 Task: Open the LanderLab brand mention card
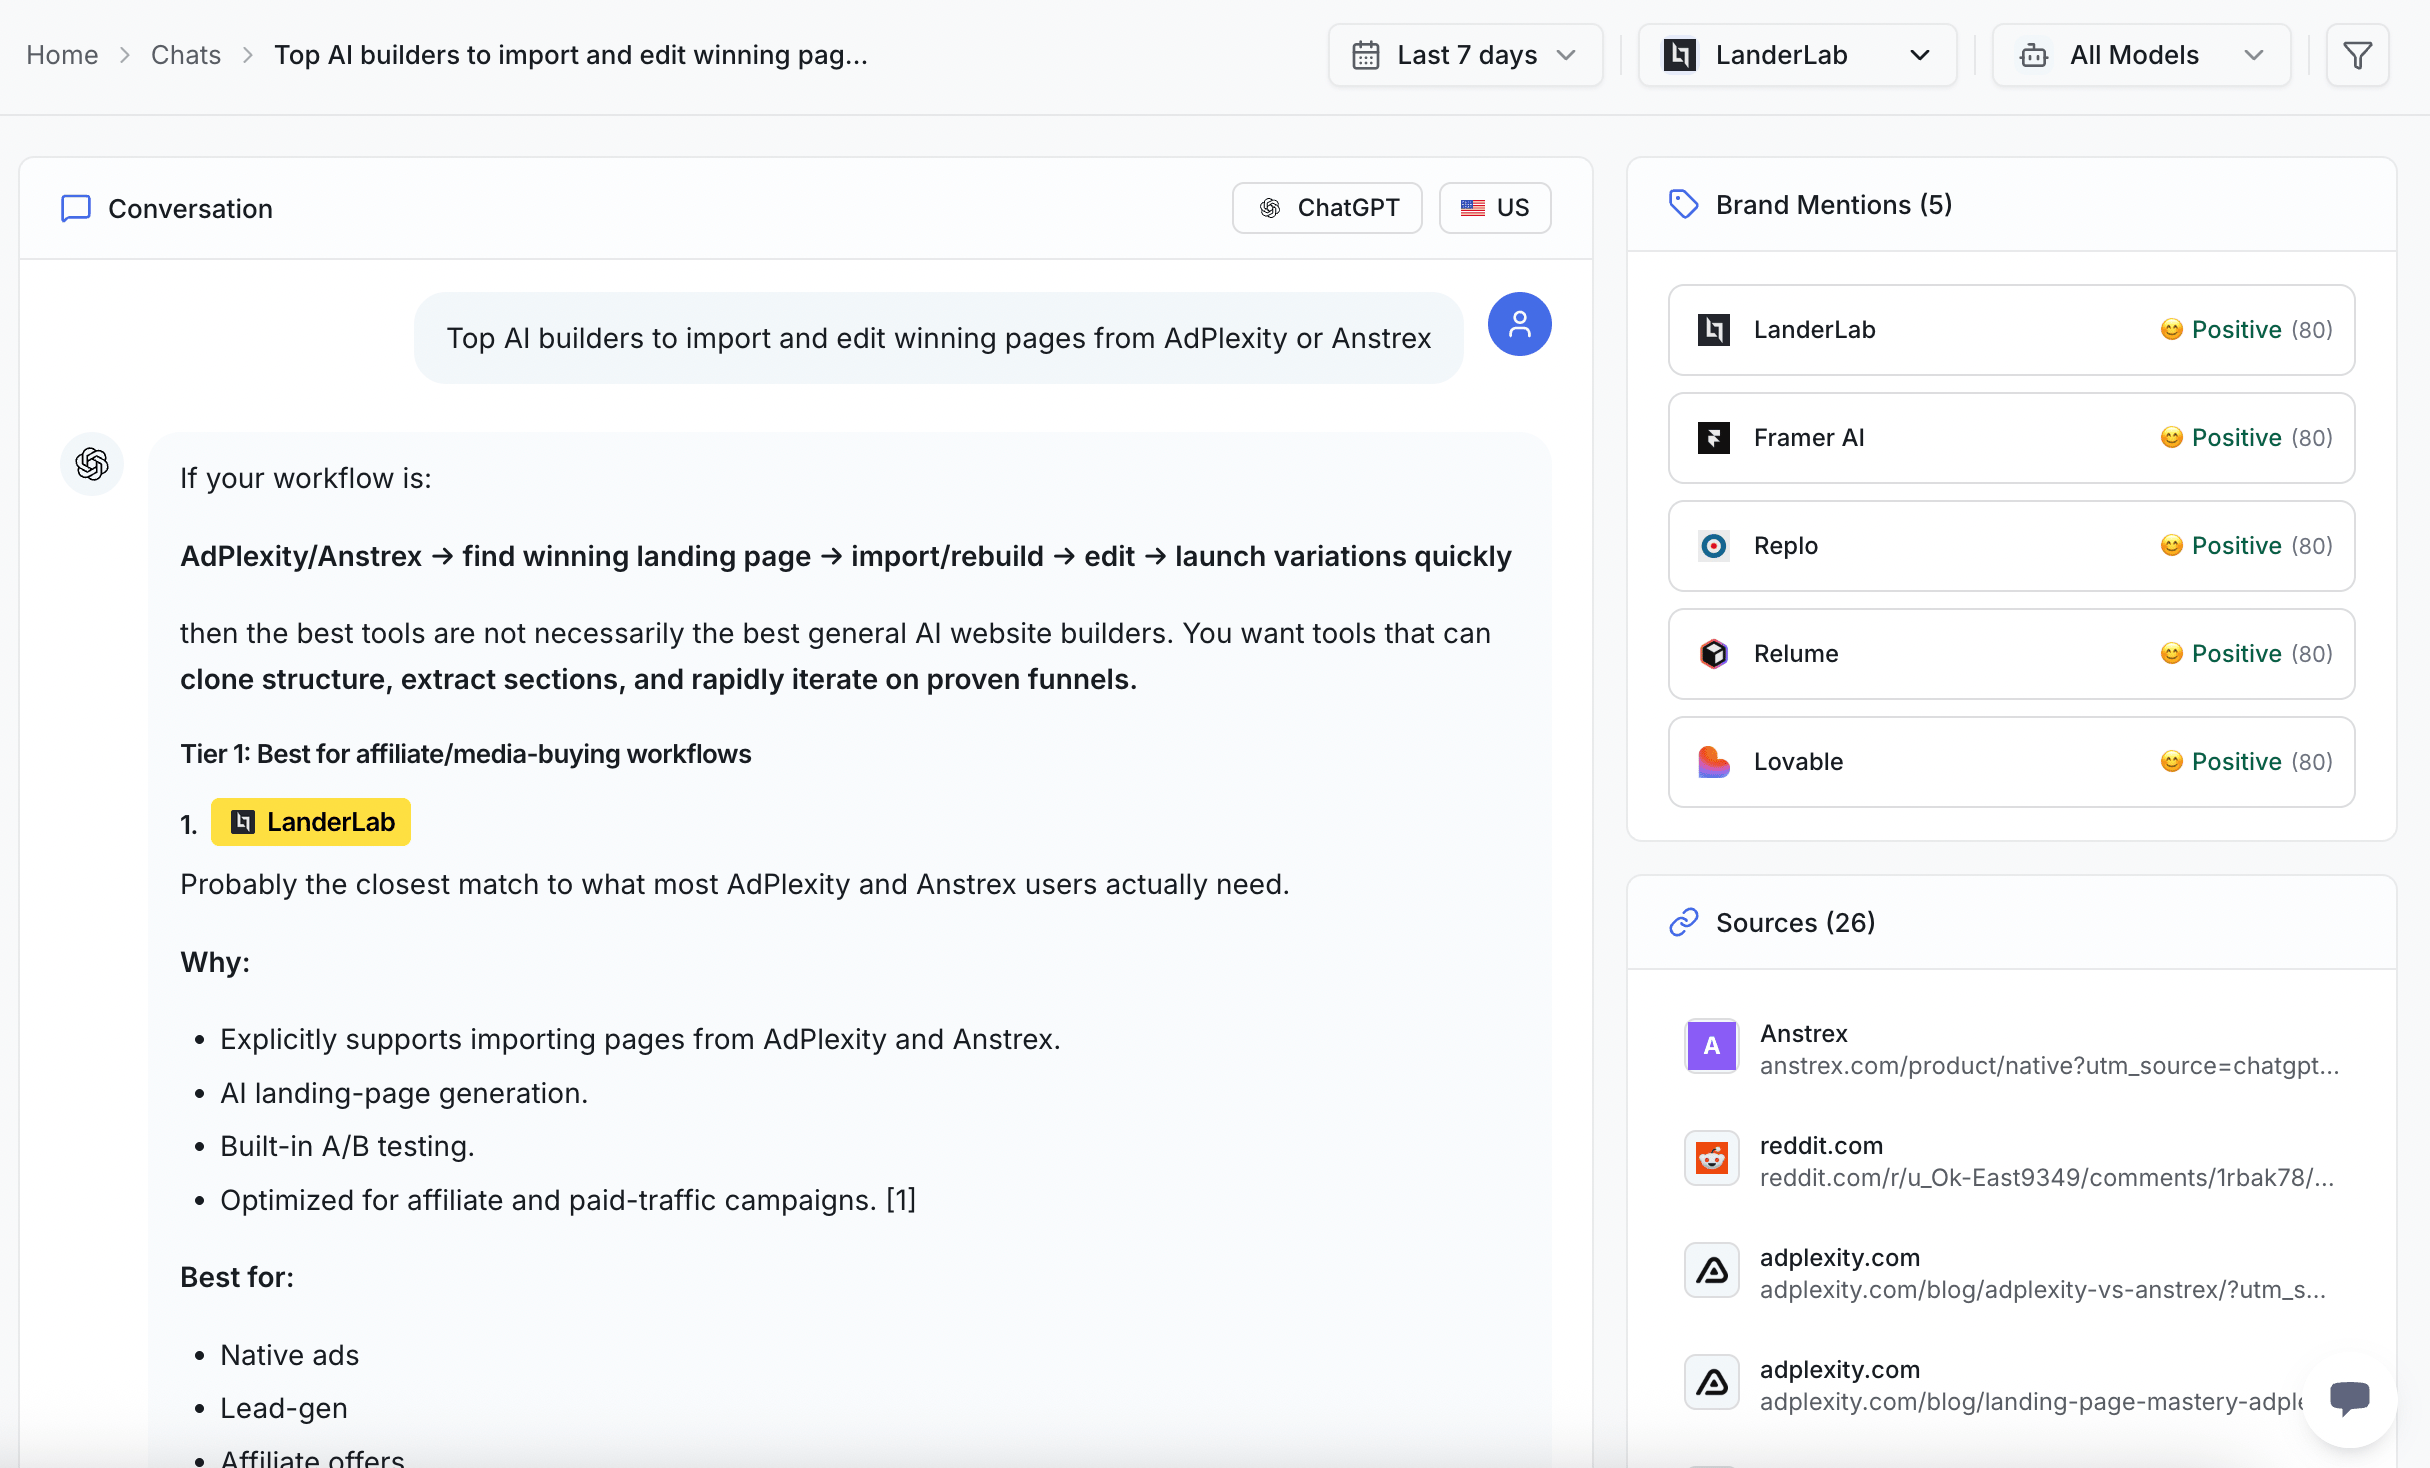(2012, 330)
